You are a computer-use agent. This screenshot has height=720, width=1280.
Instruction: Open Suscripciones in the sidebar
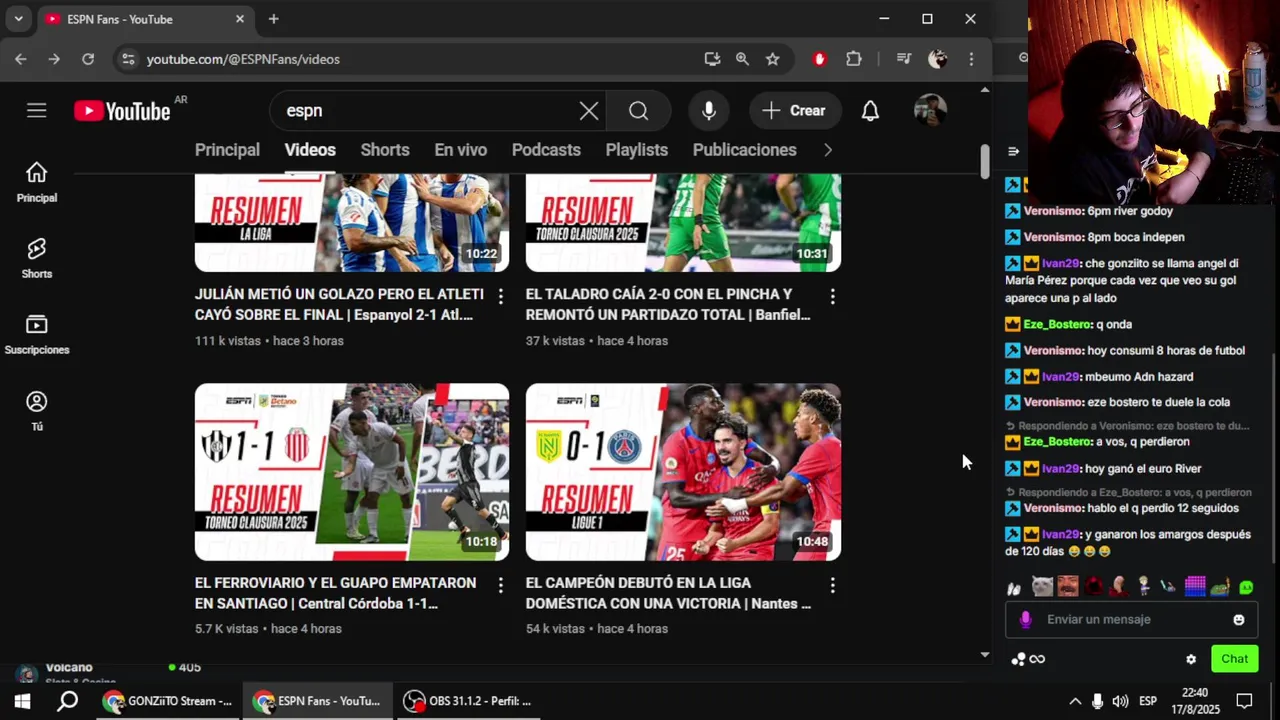37,334
